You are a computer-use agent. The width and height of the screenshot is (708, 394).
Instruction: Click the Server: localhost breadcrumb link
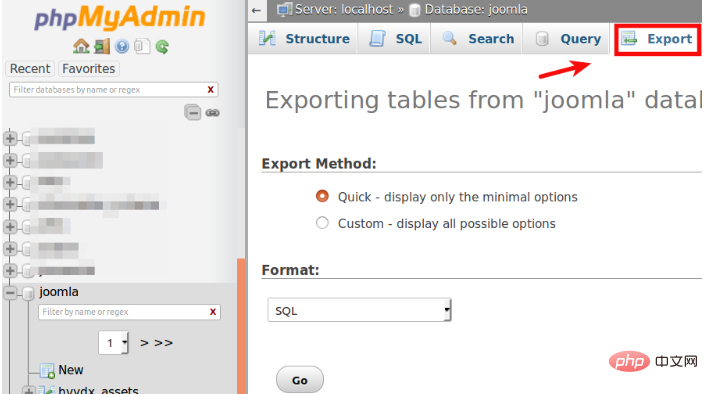tap(344, 9)
